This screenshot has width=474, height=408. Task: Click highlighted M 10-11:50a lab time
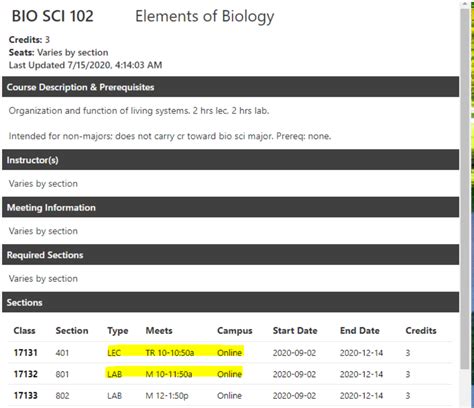(169, 374)
